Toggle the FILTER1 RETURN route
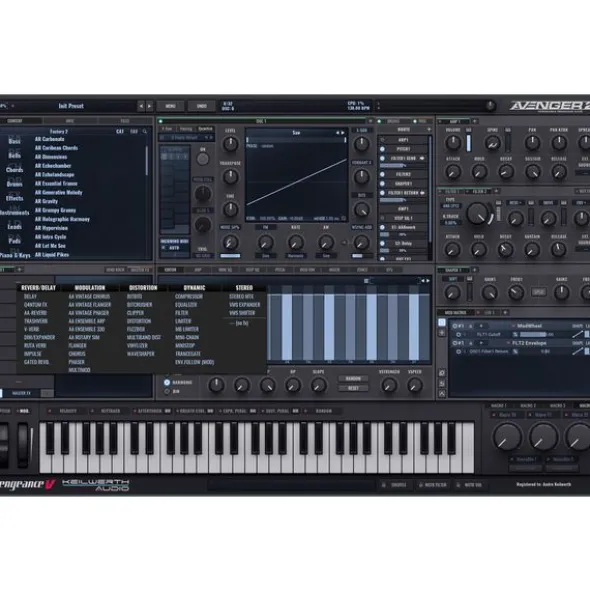Screen dimensions: 590x591 (x=382, y=193)
